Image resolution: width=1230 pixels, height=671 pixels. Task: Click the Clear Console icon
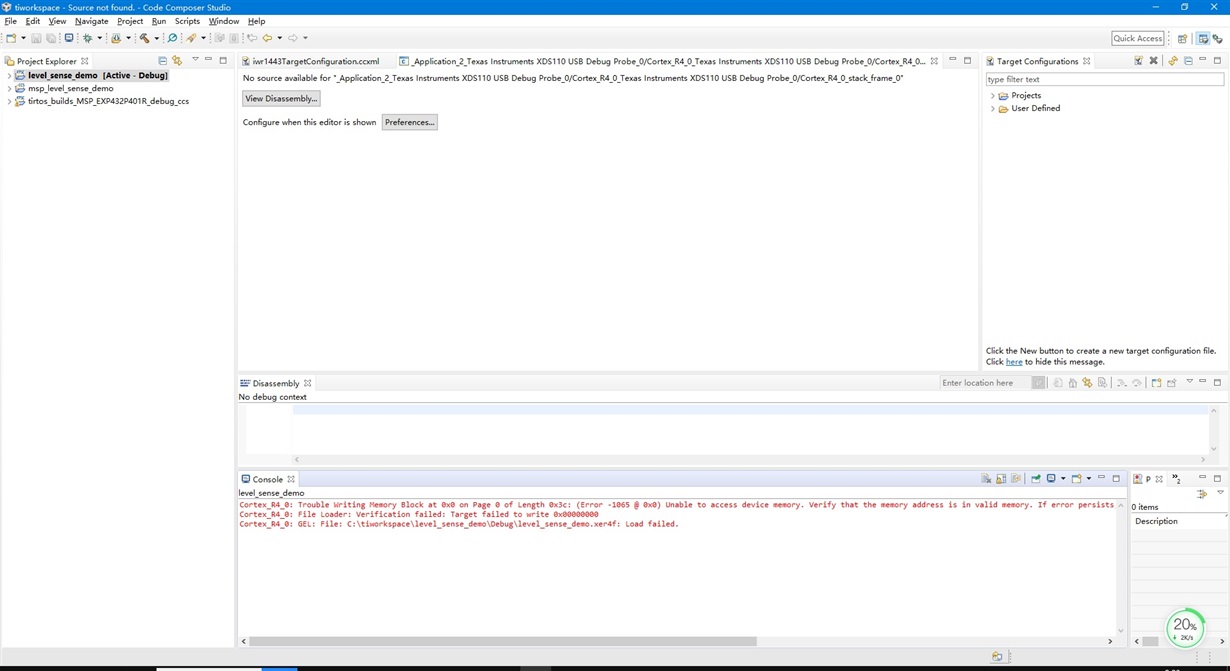[x=986, y=479]
